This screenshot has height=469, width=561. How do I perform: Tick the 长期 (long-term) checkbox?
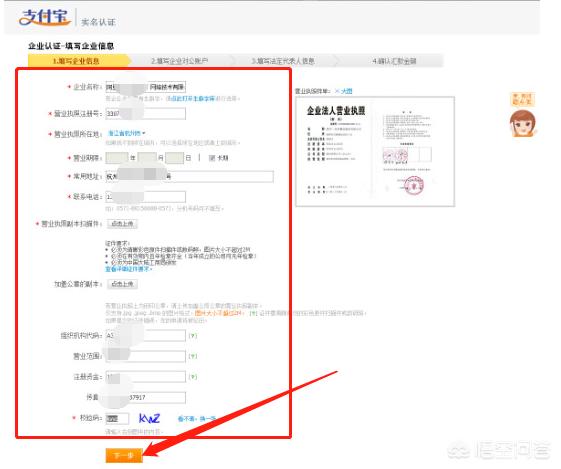(212, 157)
